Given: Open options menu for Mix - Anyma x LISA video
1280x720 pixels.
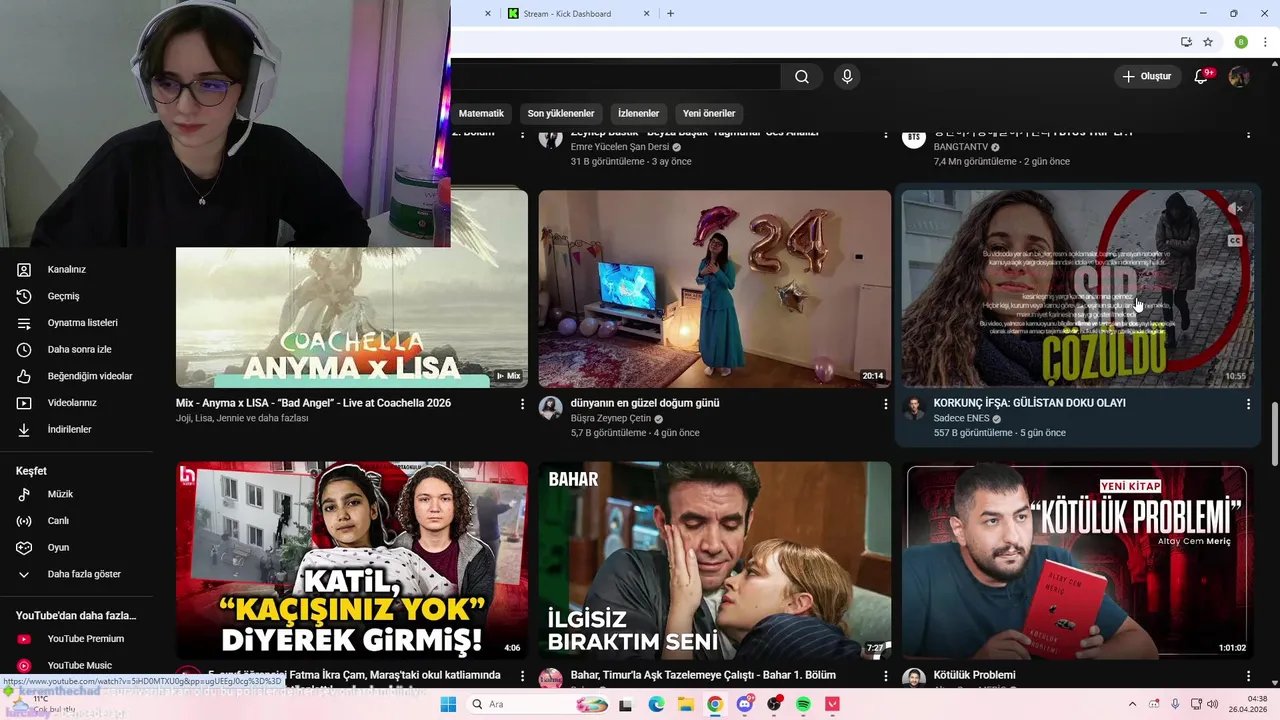Looking at the screenshot, I should point(522,404).
